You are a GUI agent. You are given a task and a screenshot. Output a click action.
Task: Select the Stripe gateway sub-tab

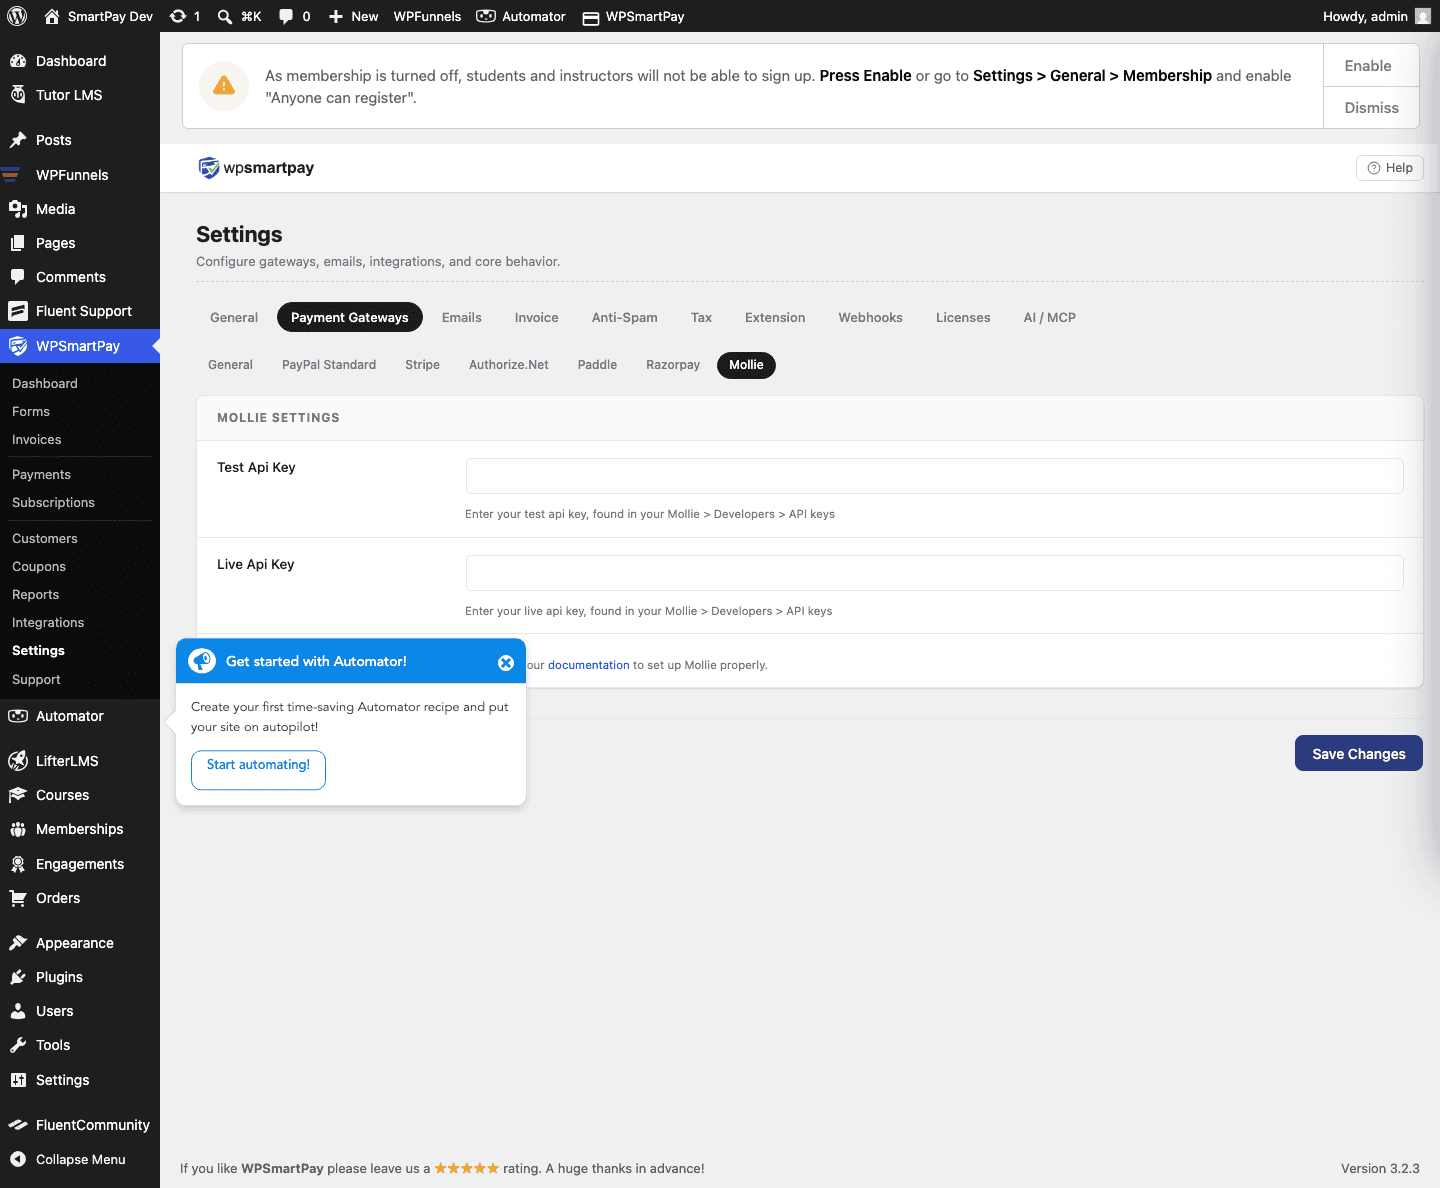(423, 365)
